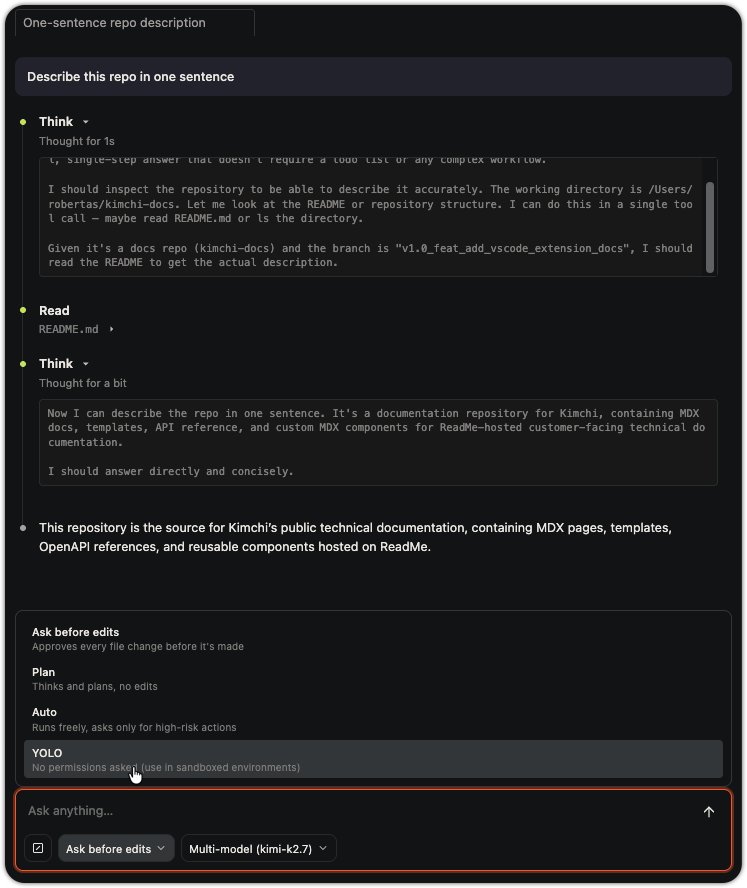
Task: Collapse the second Think section caret
Action: pyautogui.click(x=86, y=364)
